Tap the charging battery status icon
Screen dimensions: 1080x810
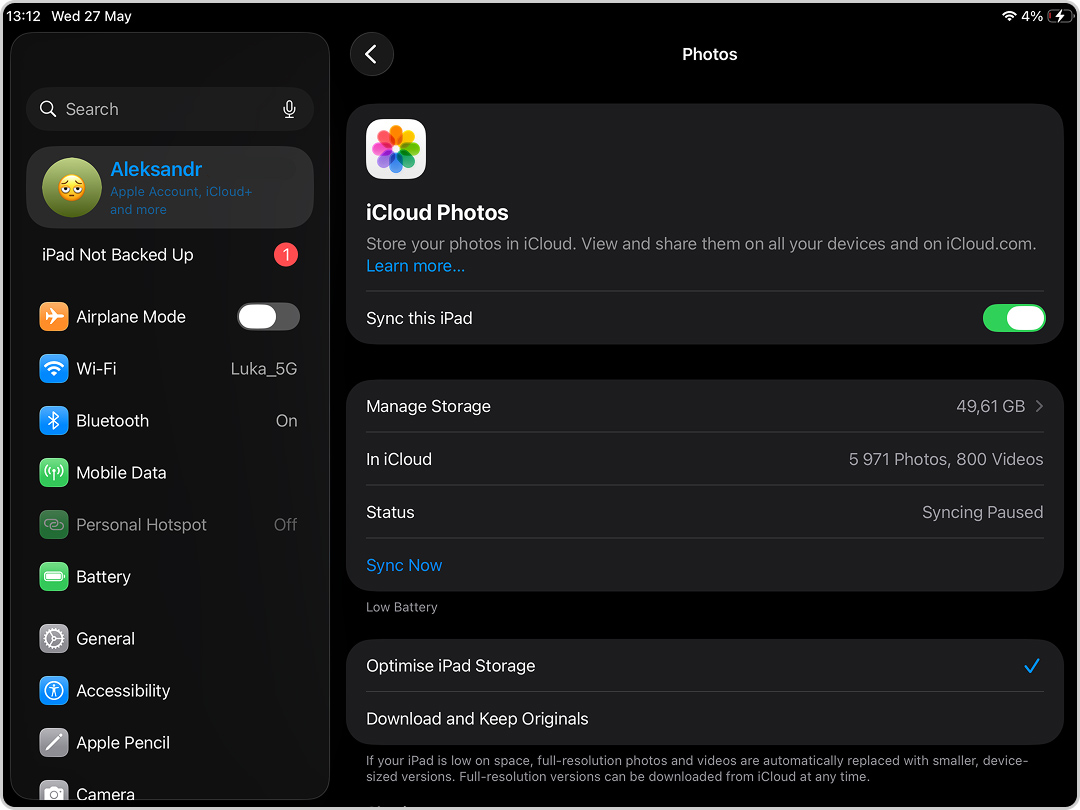point(1059,16)
